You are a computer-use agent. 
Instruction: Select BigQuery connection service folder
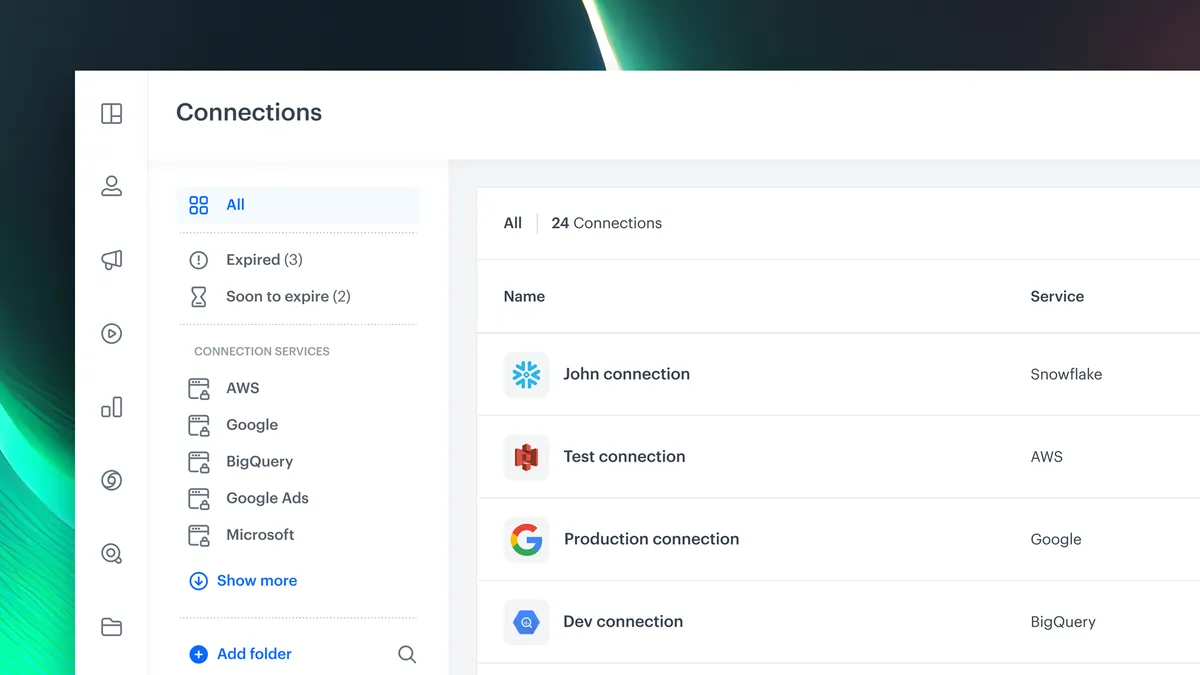point(259,462)
